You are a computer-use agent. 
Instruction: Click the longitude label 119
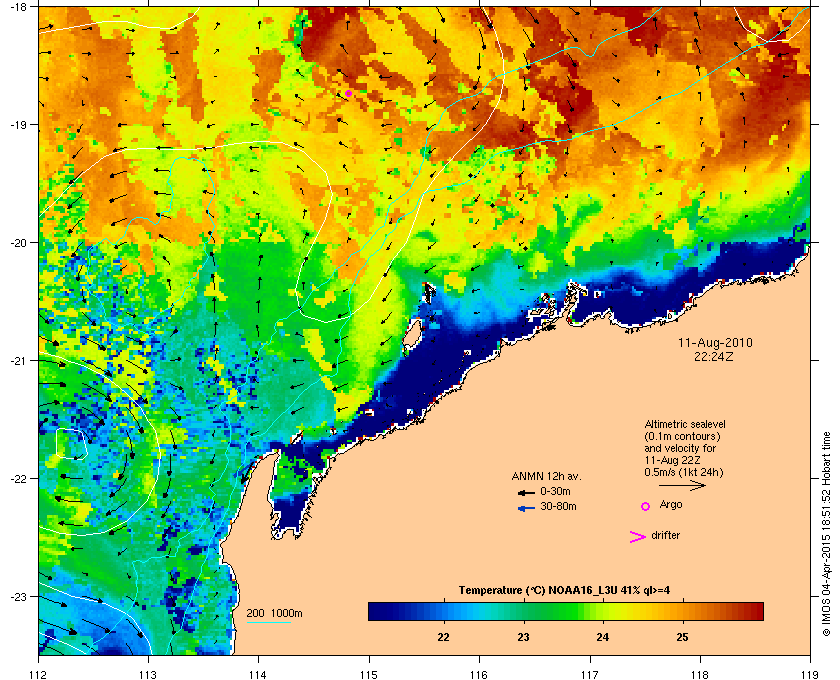(810, 674)
